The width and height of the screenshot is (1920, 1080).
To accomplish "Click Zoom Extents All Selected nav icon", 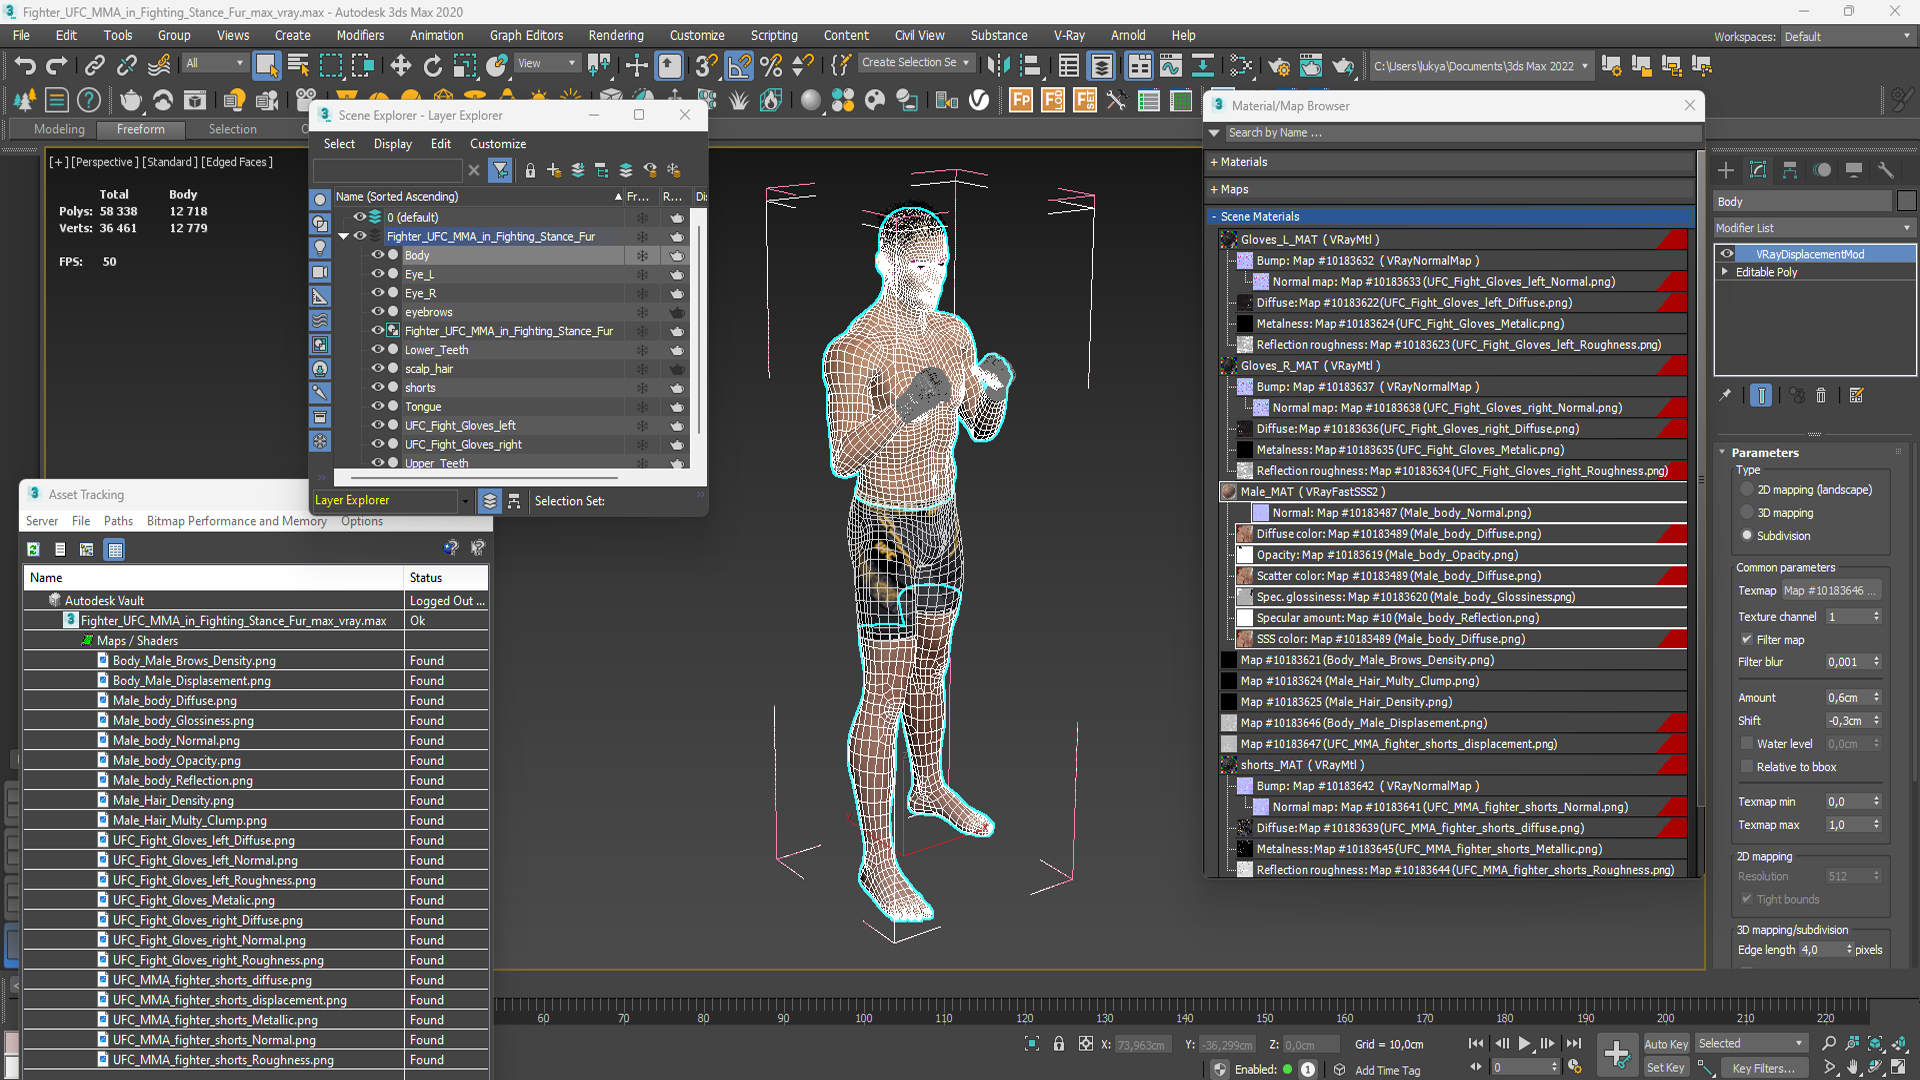I will pyautogui.click(x=1899, y=1043).
